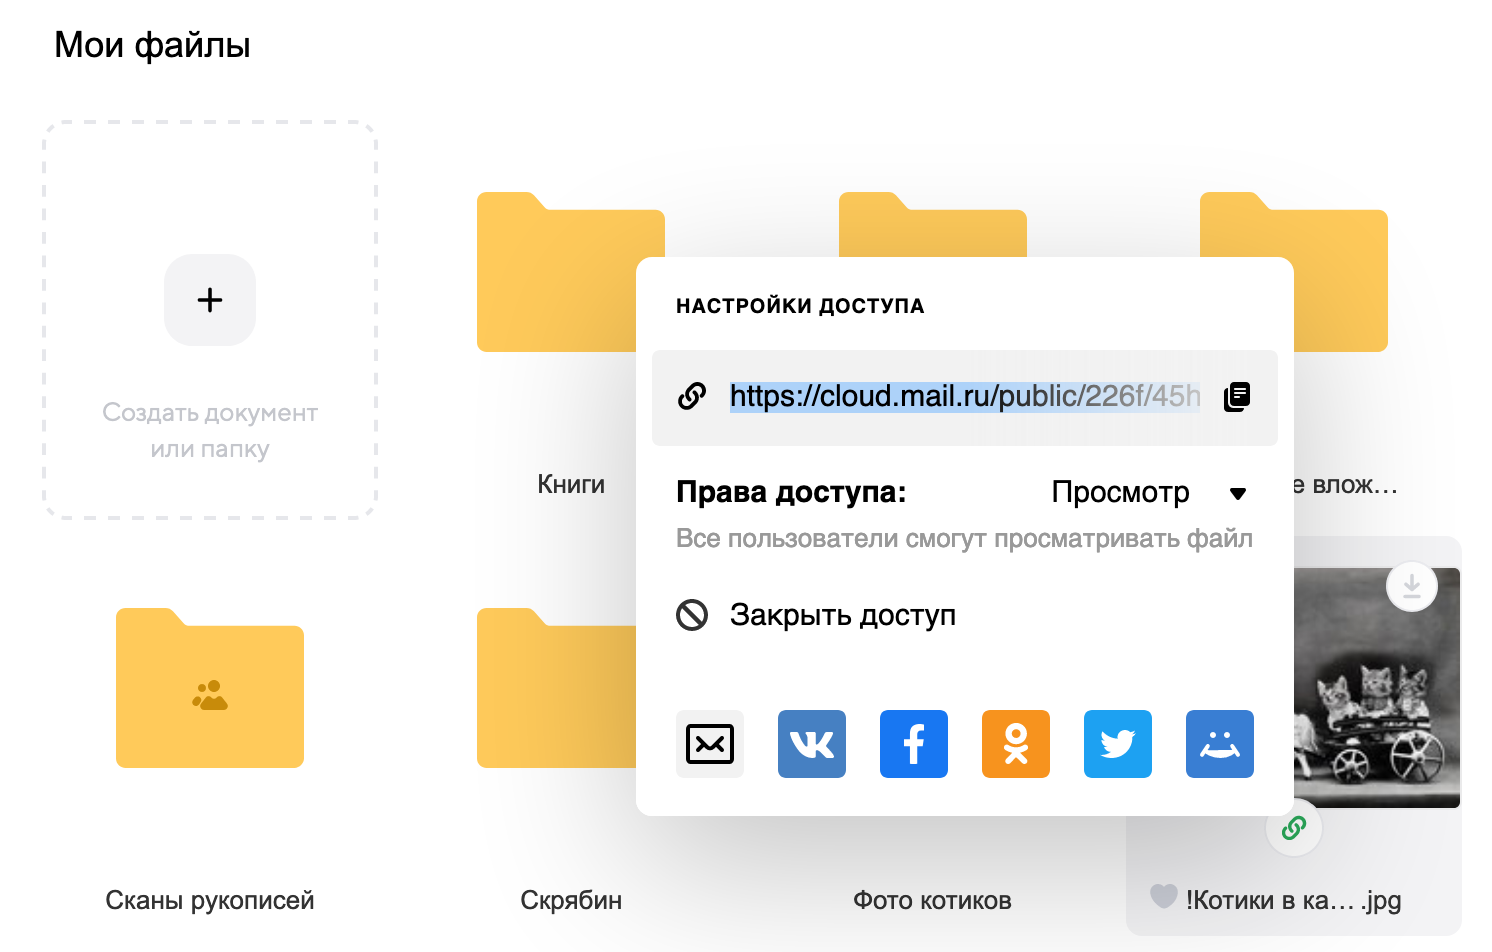
Task: Open the Скрябин folder
Action: click(556, 688)
